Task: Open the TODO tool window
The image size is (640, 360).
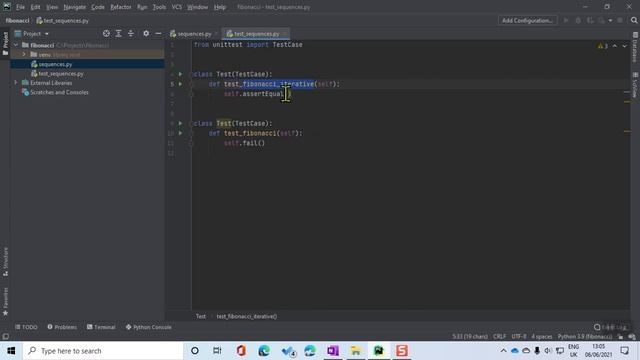Action: [26, 327]
